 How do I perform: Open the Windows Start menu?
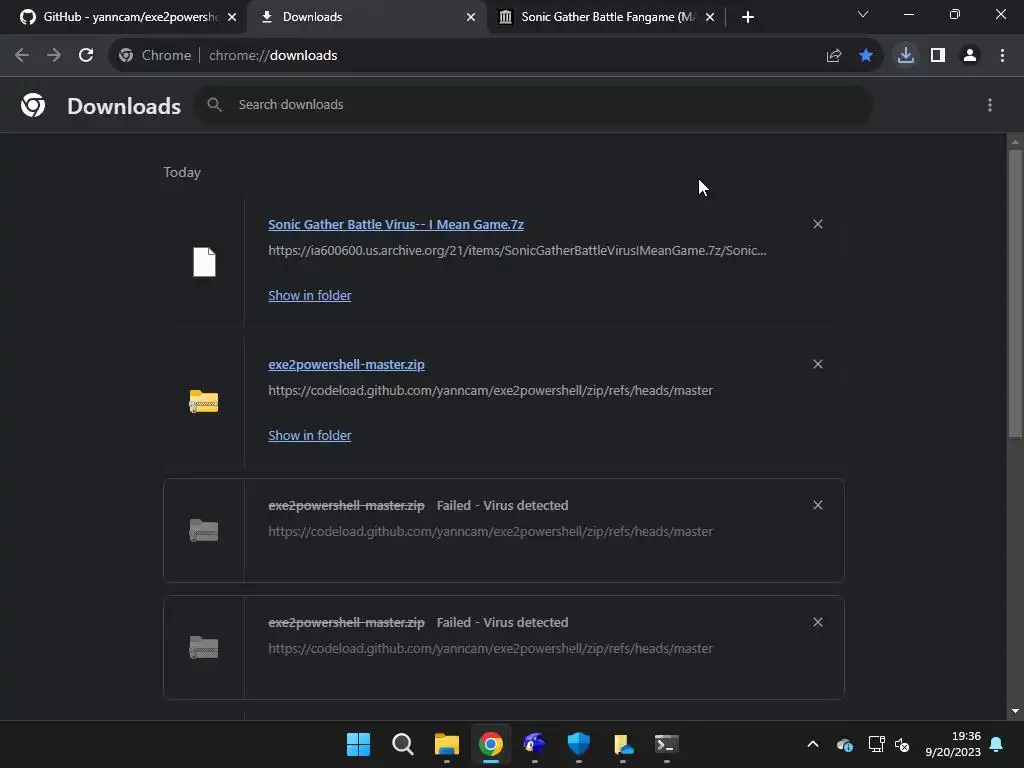tap(359, 744)
